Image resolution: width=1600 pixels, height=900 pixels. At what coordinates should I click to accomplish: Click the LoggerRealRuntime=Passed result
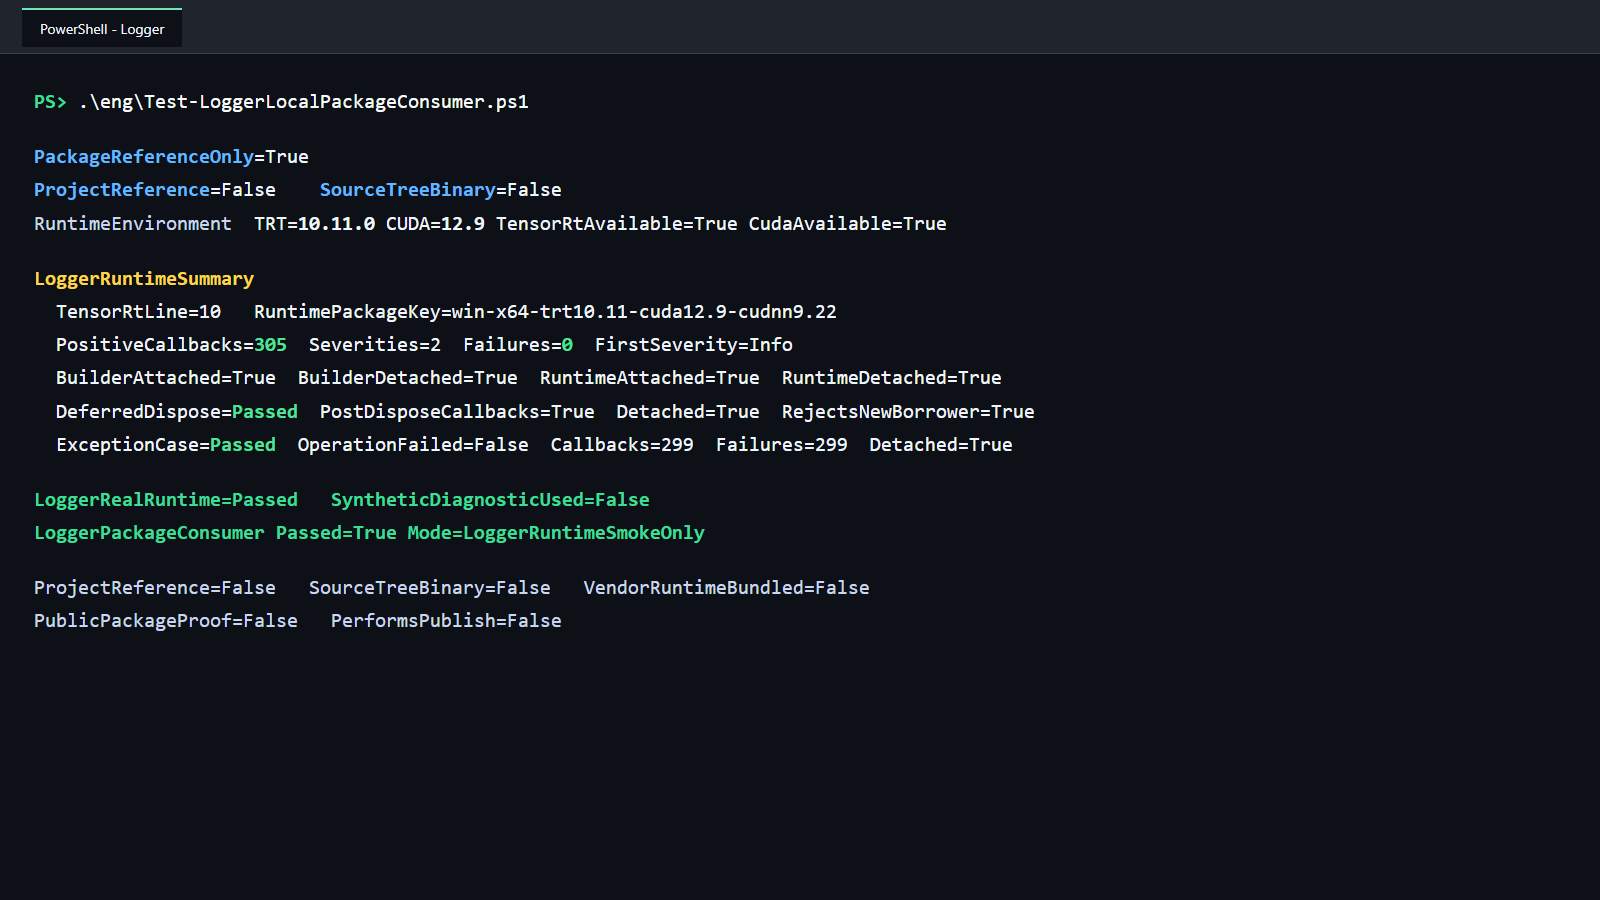click(x=166, y=500)
